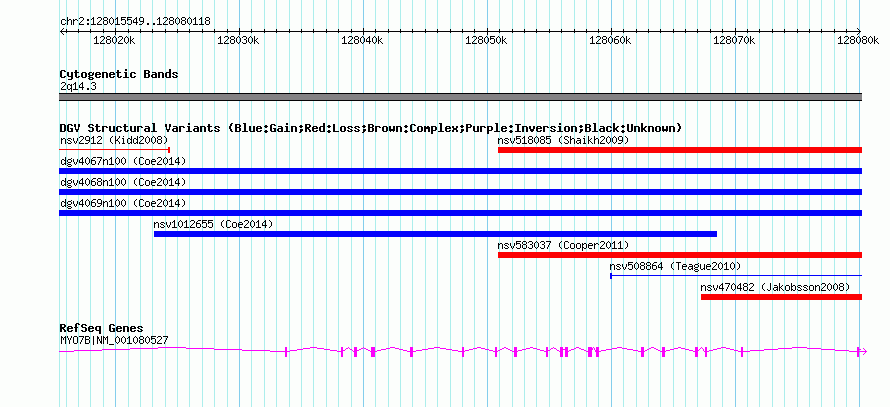Click the 128050k ruler tick label
Viewport: 890px width, 407px height.
(x=486, y=40)
